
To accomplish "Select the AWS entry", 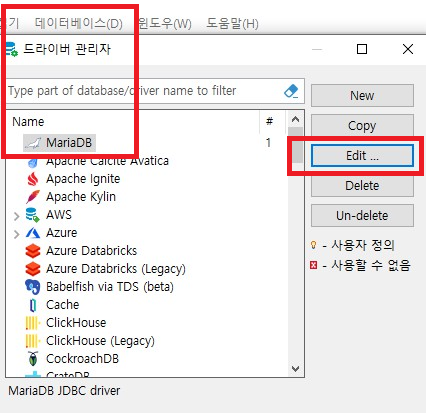I will (59, 215).
